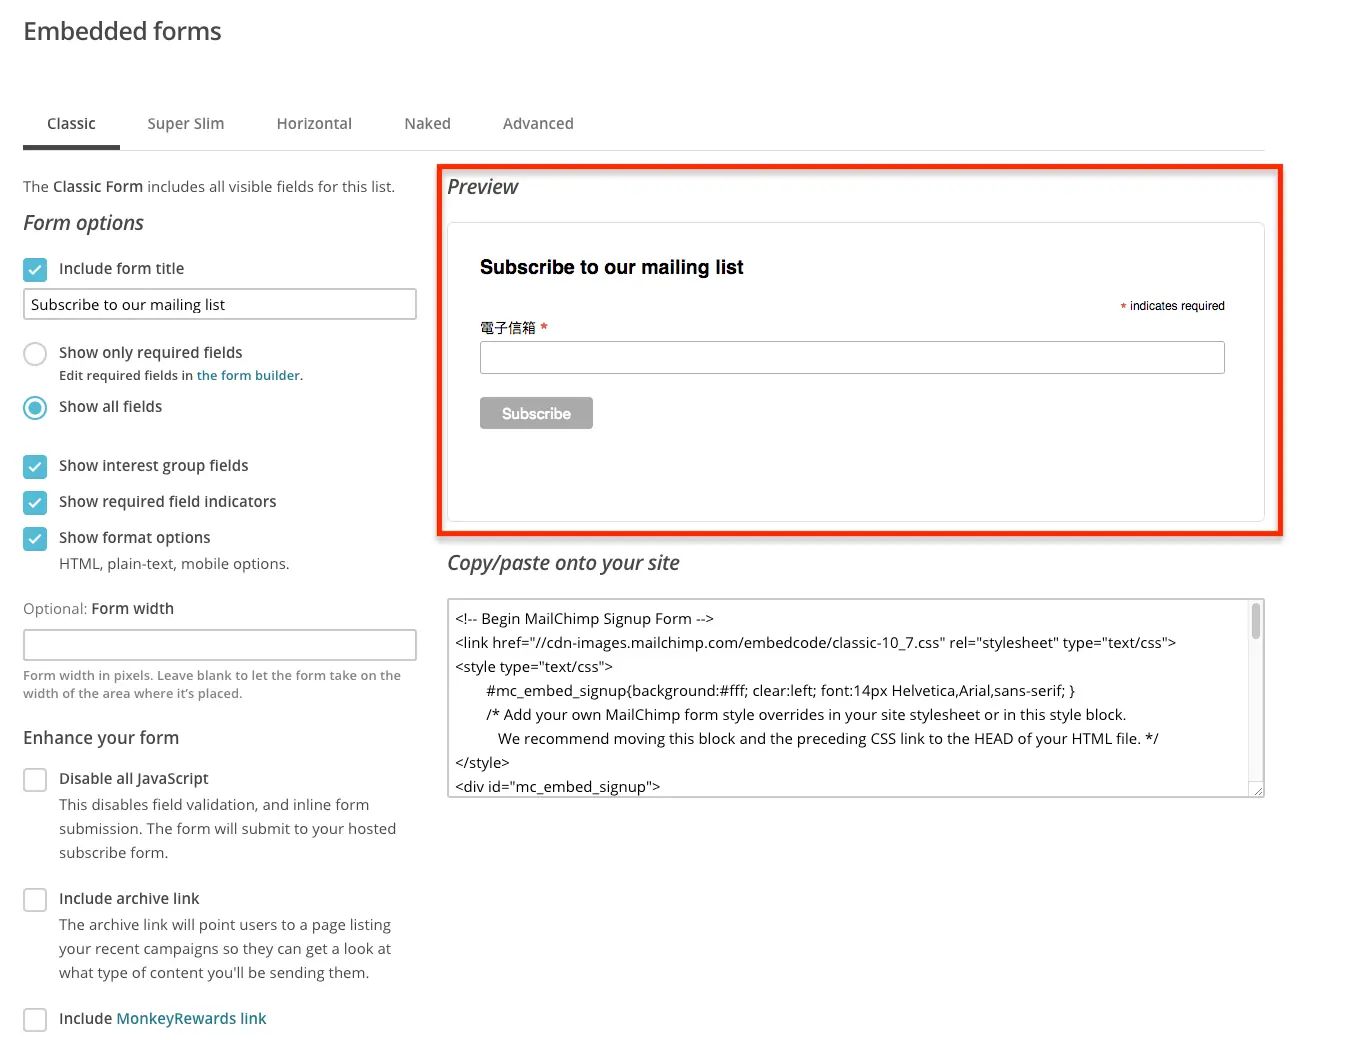The image size is (1345, 1040).
Task: Open the Super Slim tab
Action: click(186, 124)
